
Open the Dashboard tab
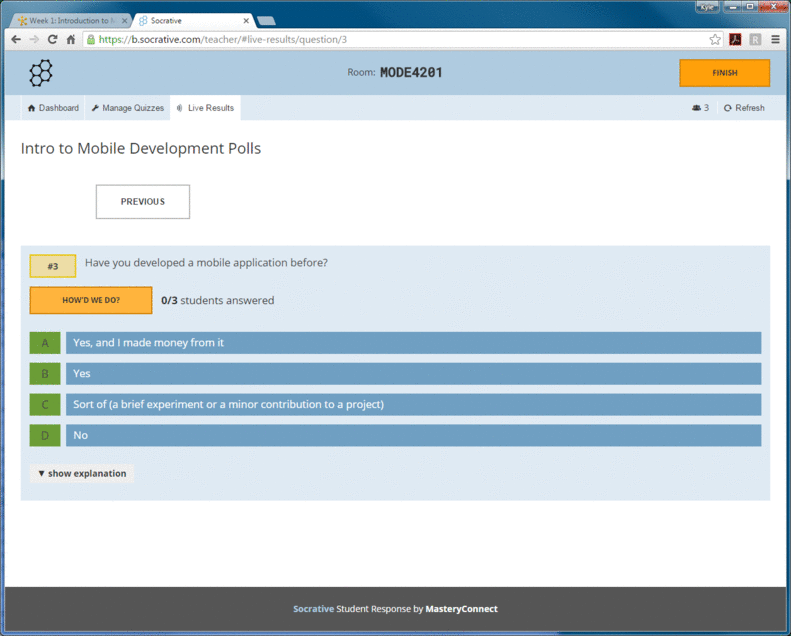53,108
